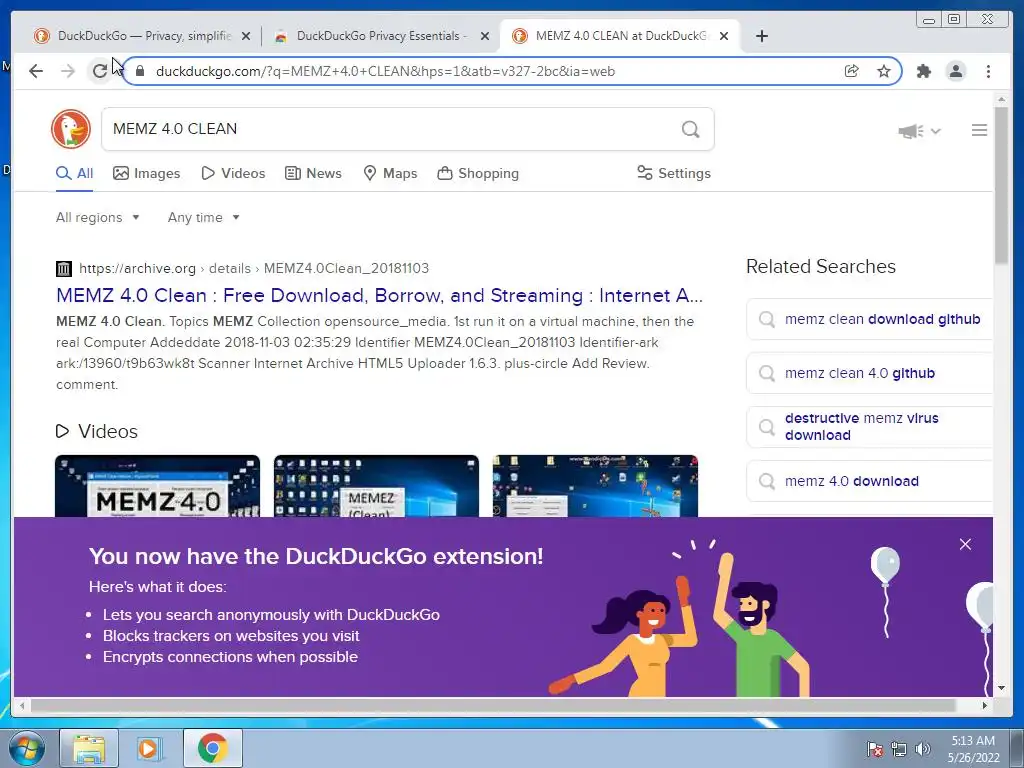Click the browser address bar URL
This screenshot has height=768, width=1024.
coord(385,71)
